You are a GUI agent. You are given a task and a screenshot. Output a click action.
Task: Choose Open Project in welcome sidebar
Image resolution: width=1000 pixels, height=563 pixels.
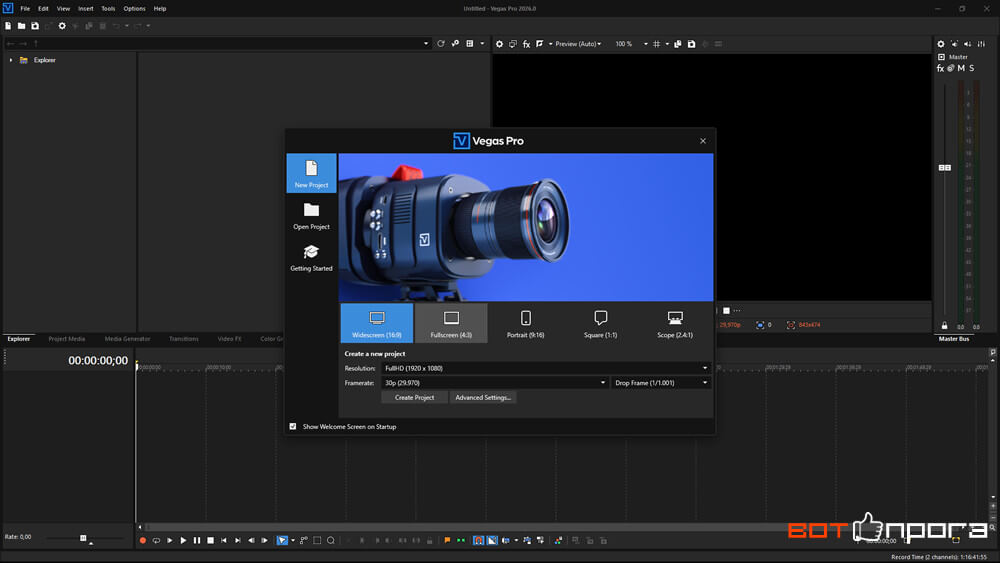pos(311,216)
